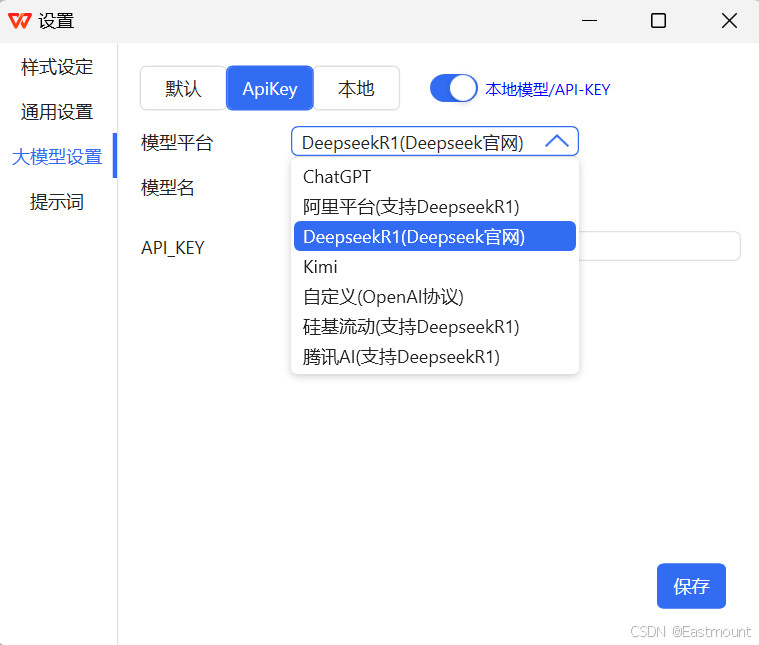
Task: Maximize the 设置 window
Action: click(x=658, y=21)
